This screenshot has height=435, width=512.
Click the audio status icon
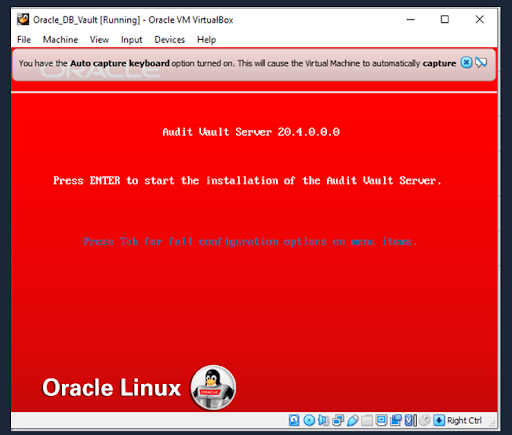(323, 420)
